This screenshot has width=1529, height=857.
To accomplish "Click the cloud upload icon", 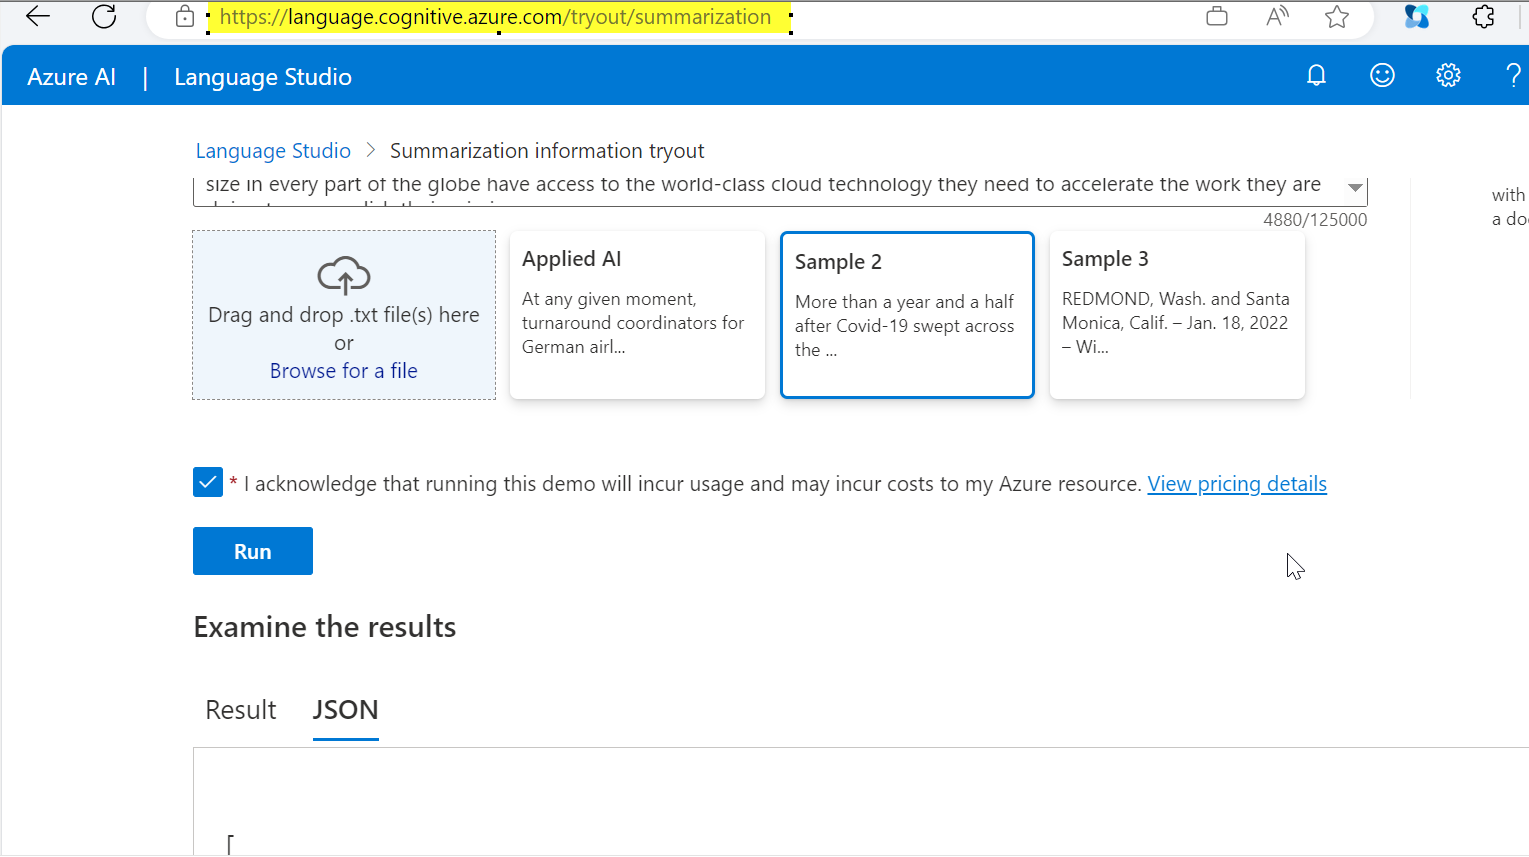I will 344,275.
